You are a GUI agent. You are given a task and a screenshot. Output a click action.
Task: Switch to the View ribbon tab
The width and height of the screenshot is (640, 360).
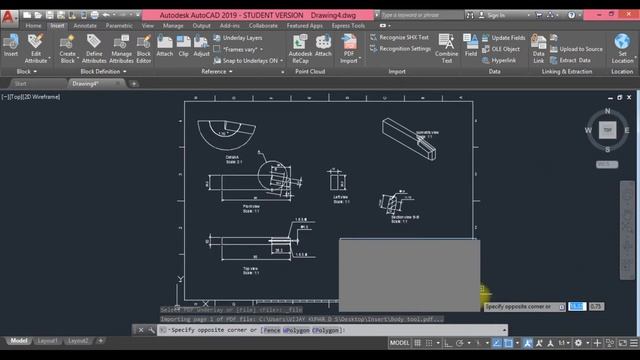[148, 26]
